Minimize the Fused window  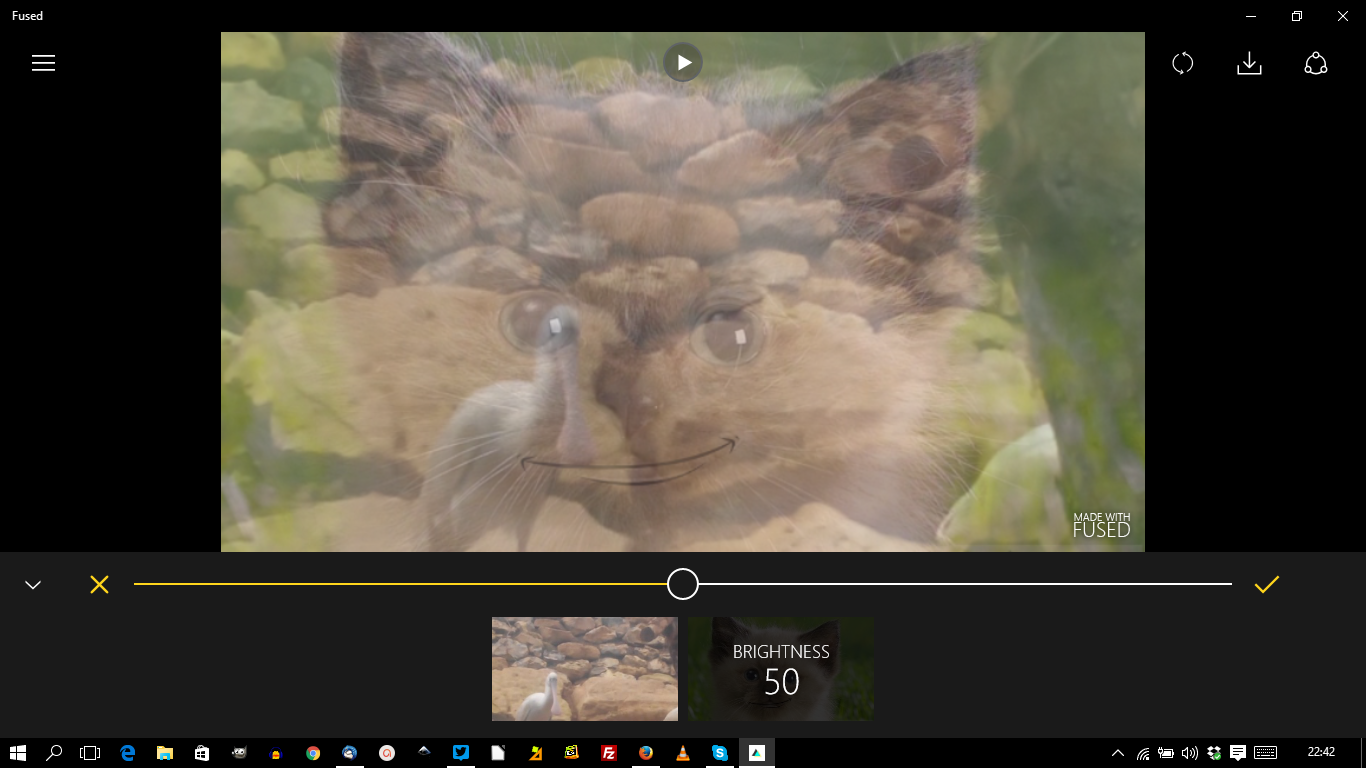tap(1251, 16)
